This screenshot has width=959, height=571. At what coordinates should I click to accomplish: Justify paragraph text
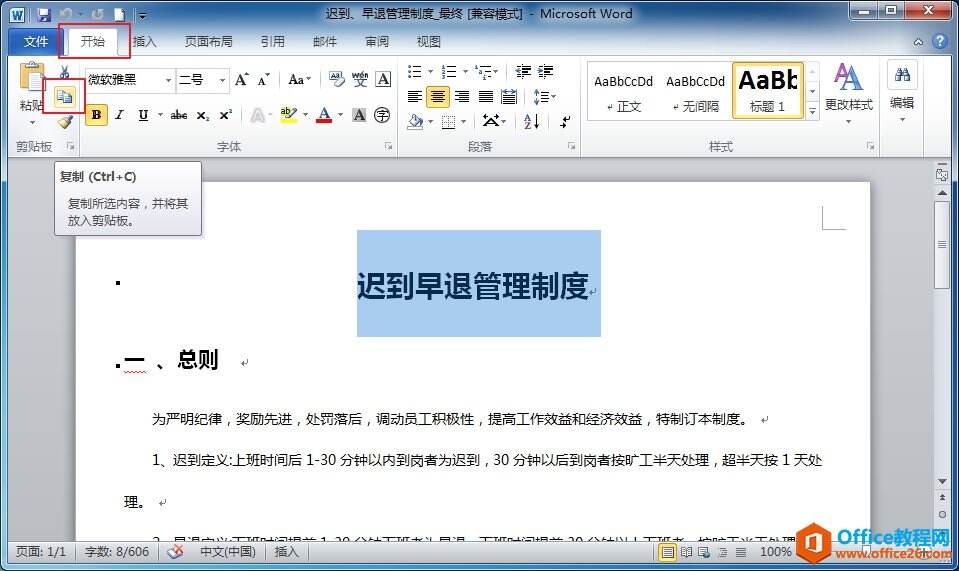tap(486, 97)
